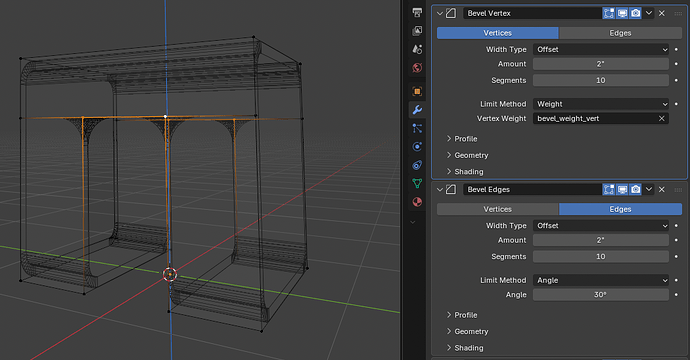This screenshot has width=690, height=360.
Task: Open Bevel Vertex Limit Method dropdown
Action: click(x=601, y=104)
